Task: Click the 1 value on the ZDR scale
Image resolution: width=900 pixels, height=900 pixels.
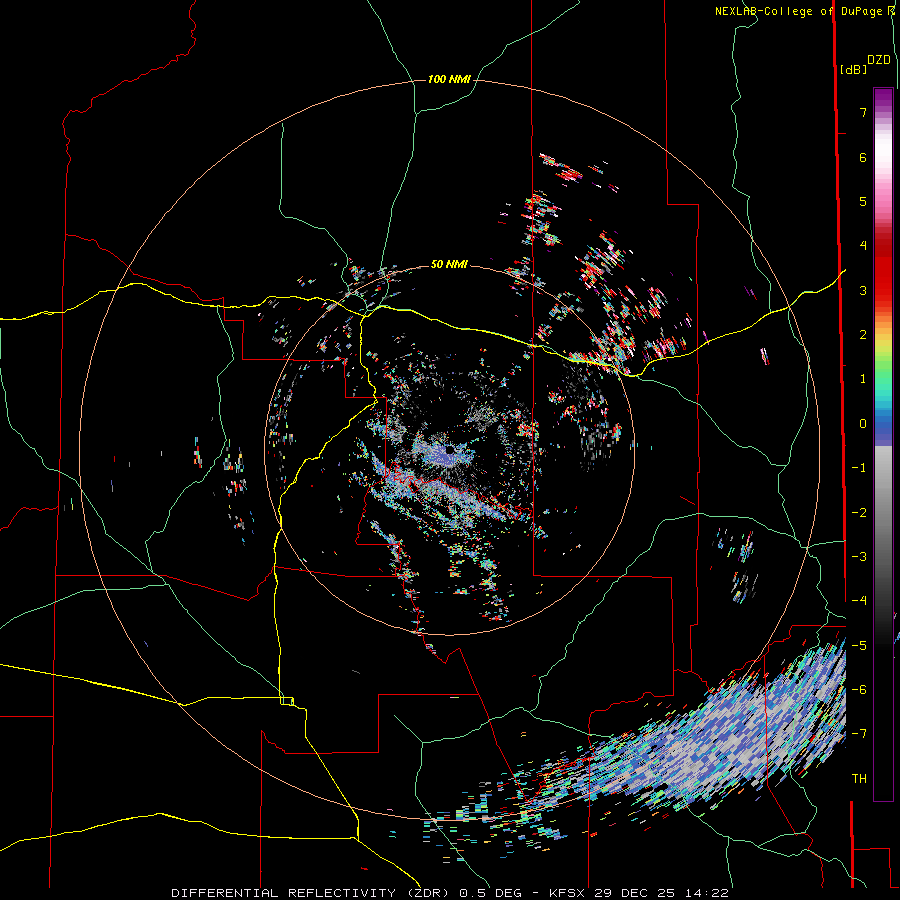Action: coord(863,379)
